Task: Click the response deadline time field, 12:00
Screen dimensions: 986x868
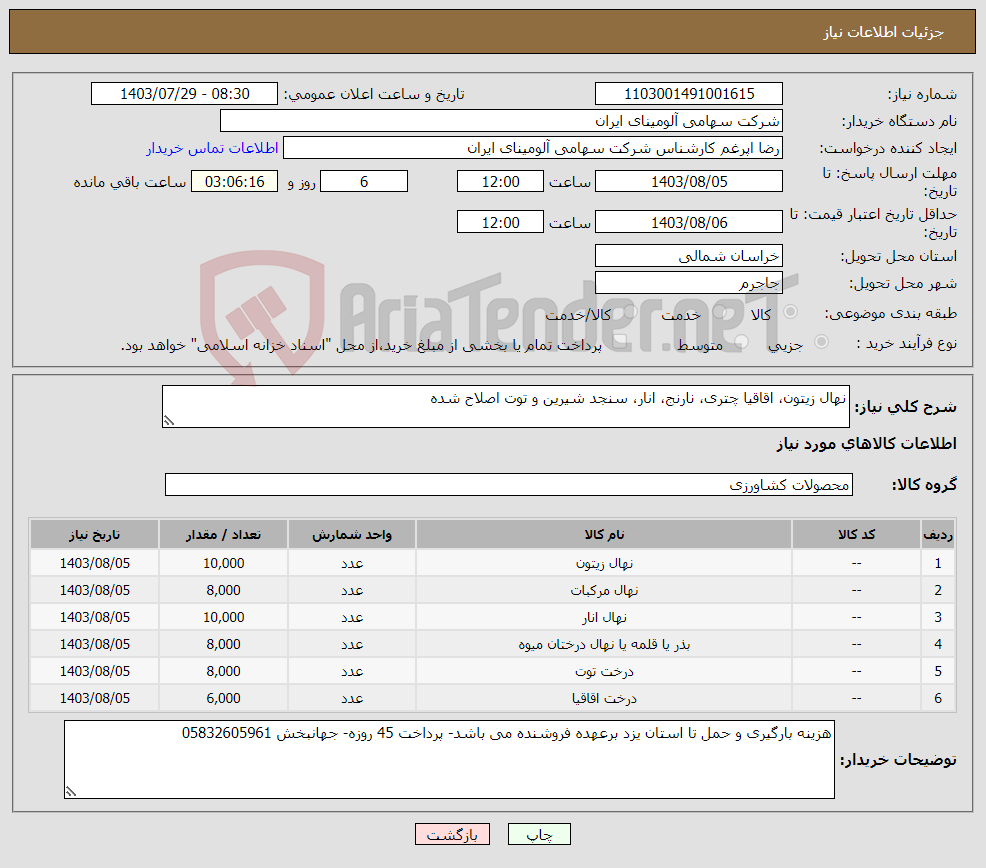Action: pos(500,182)
